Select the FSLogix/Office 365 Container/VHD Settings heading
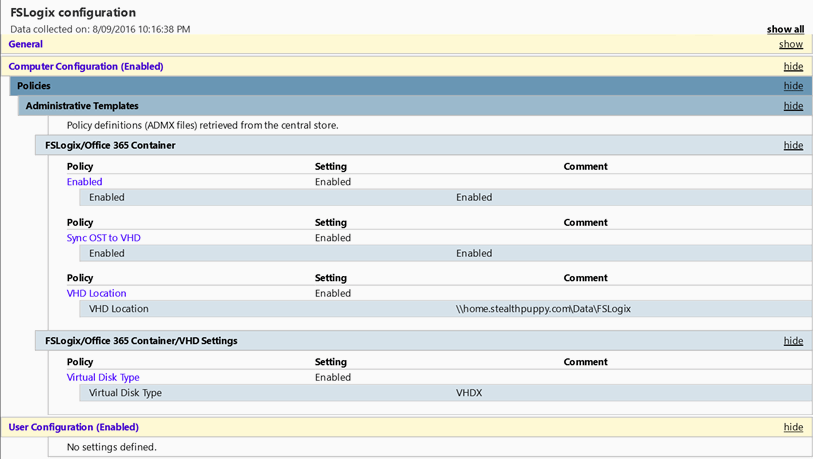The height and width of the screenshot is (459, 813). click(141, 341)
